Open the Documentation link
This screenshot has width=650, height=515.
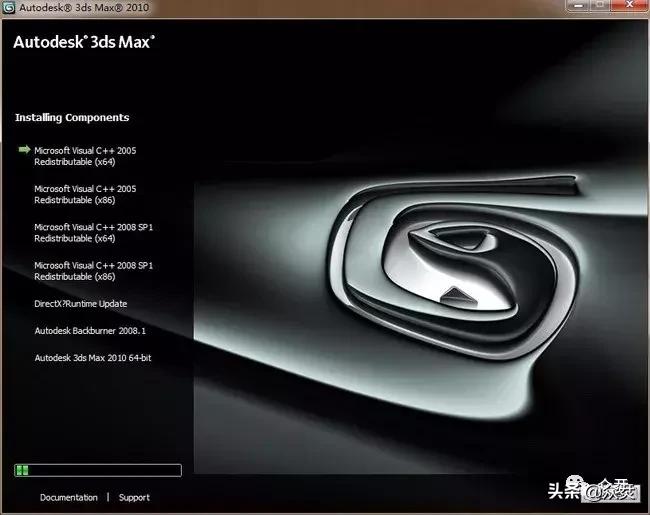click(69, 497)
